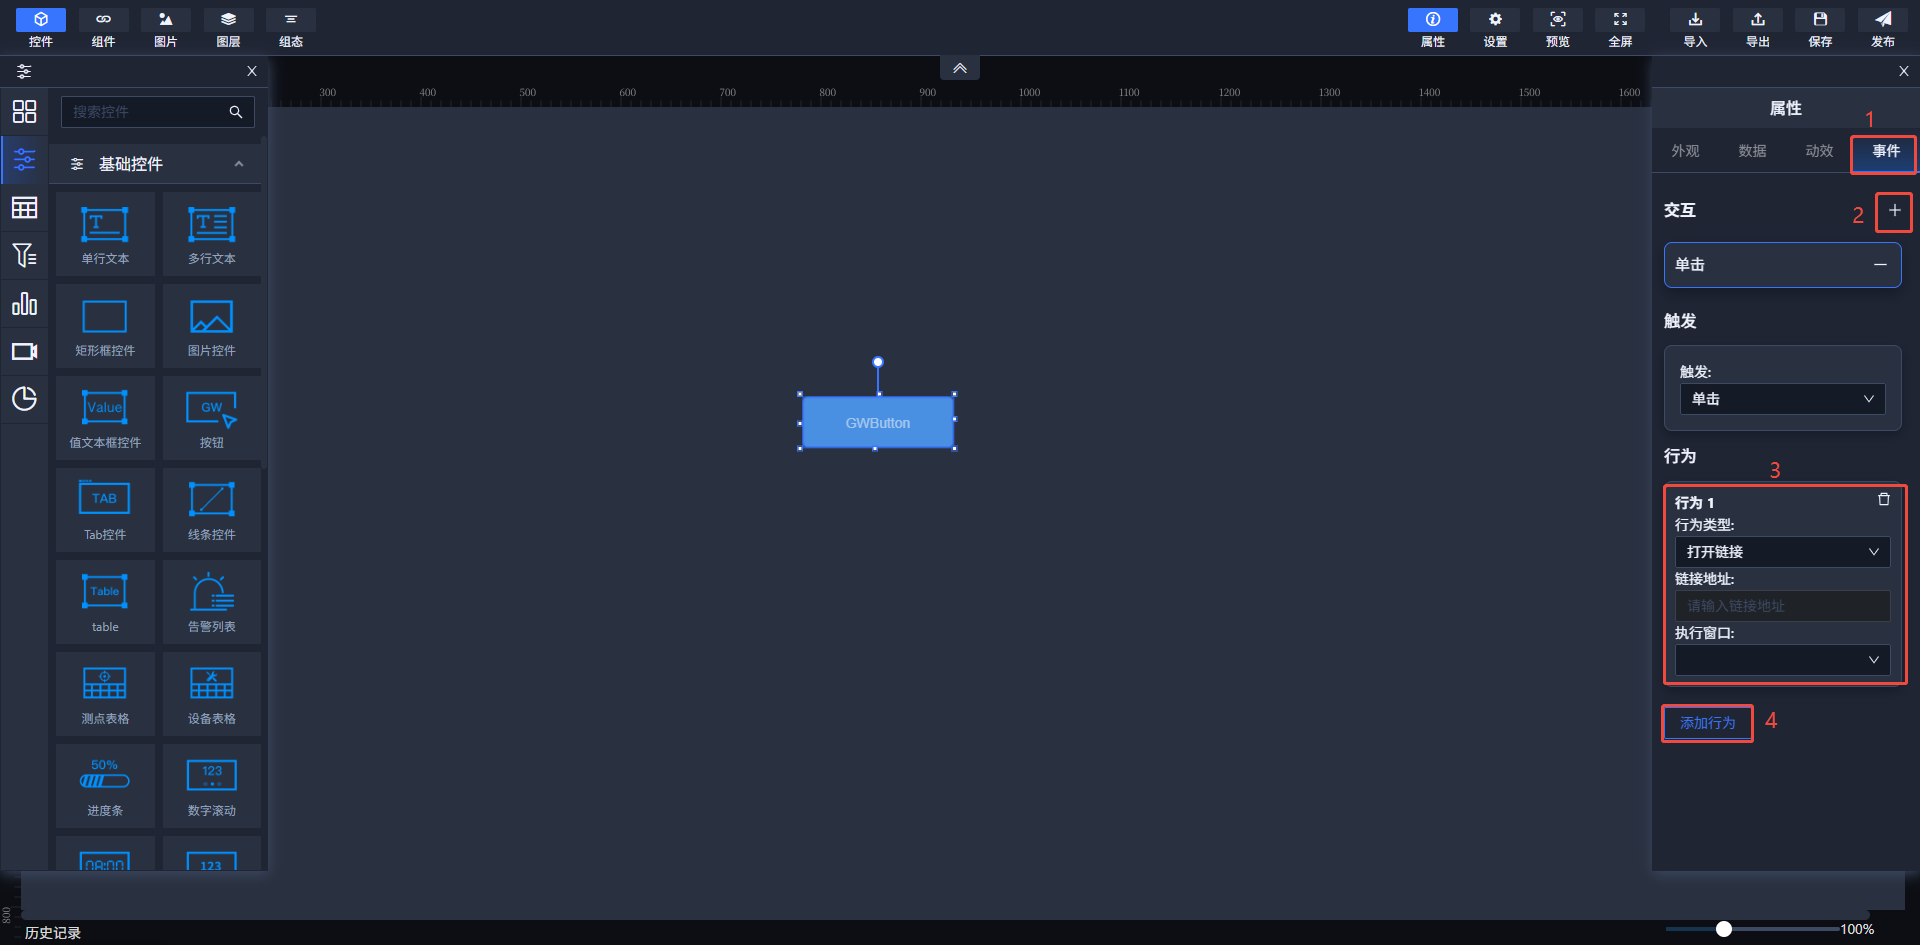Screen dimensions: 1920x945
Task: Publish the project with 发布
Action: point(1883,28)
